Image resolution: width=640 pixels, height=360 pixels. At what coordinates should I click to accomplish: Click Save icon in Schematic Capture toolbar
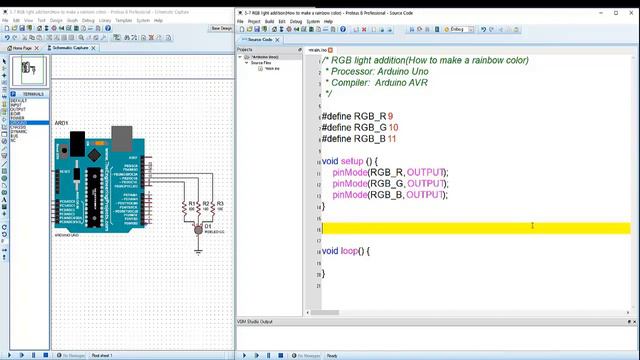click(x=22, y=28)
